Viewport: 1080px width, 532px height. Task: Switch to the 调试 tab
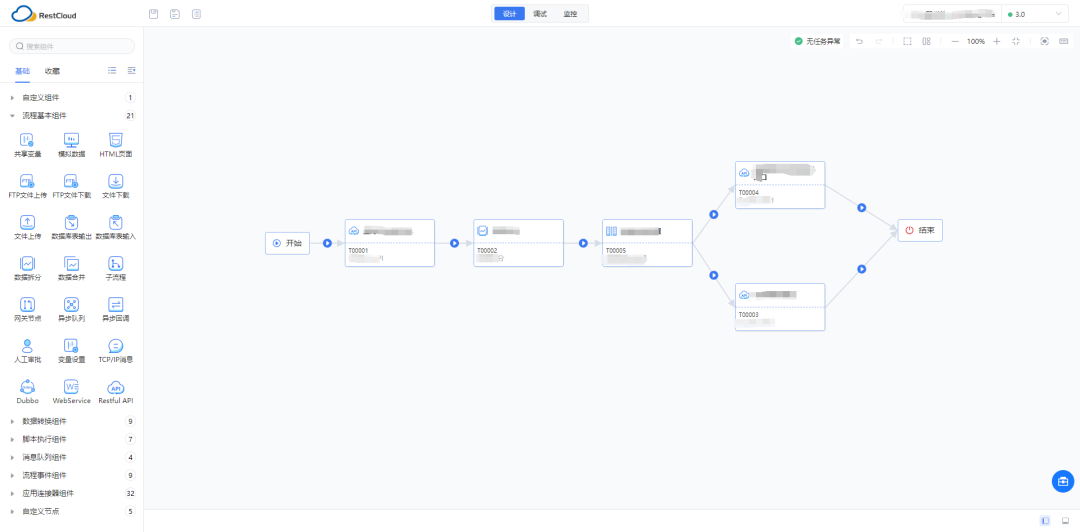[x=540, y=14]
